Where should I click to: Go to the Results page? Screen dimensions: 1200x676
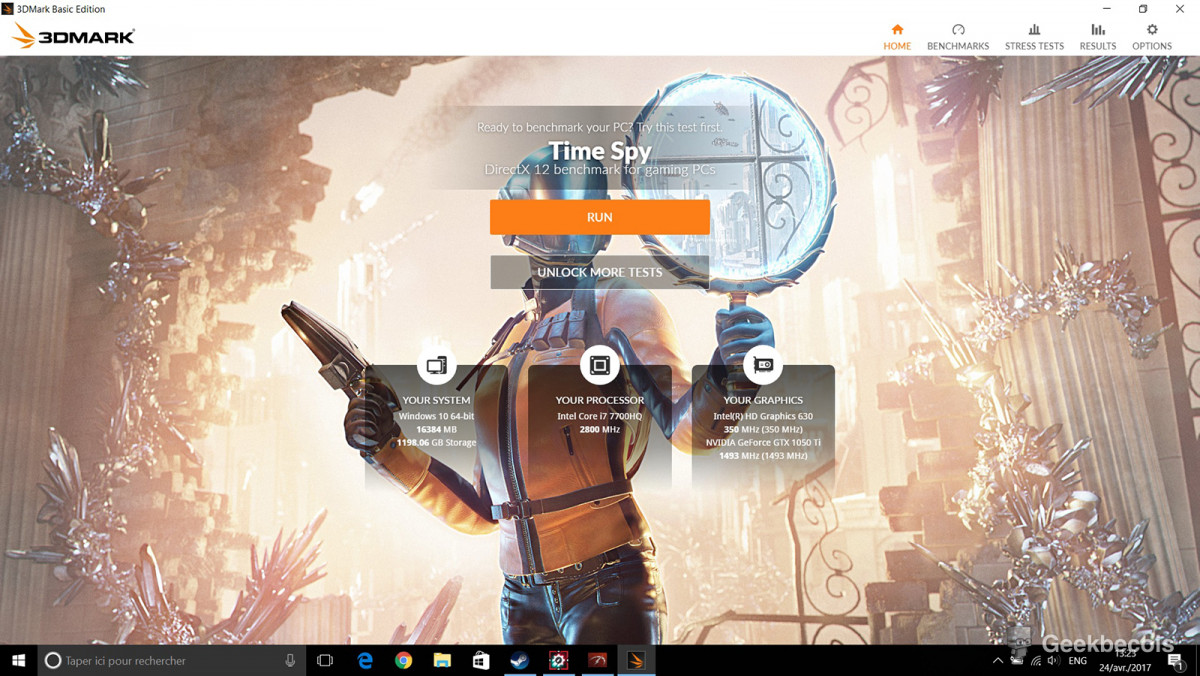1097,37
